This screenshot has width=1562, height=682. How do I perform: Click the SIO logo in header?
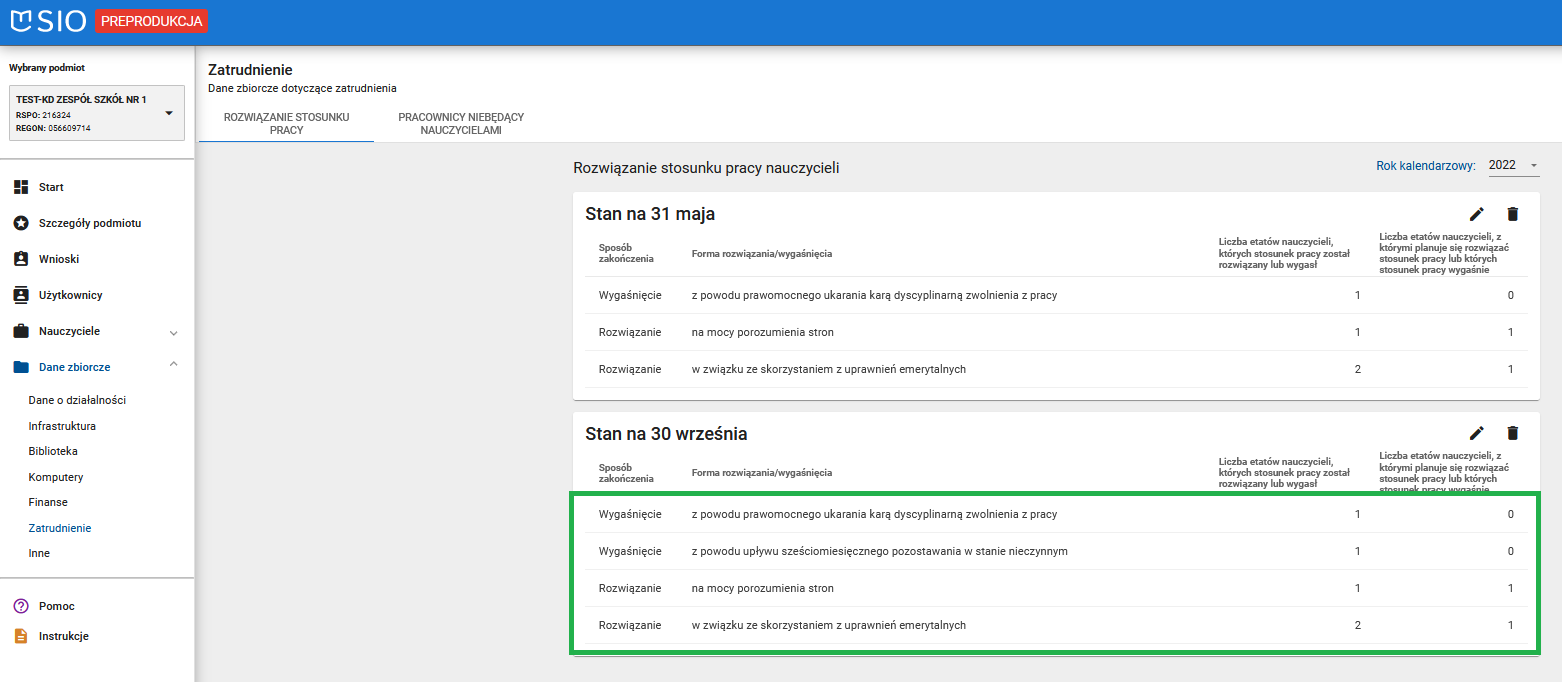[48, 22]
